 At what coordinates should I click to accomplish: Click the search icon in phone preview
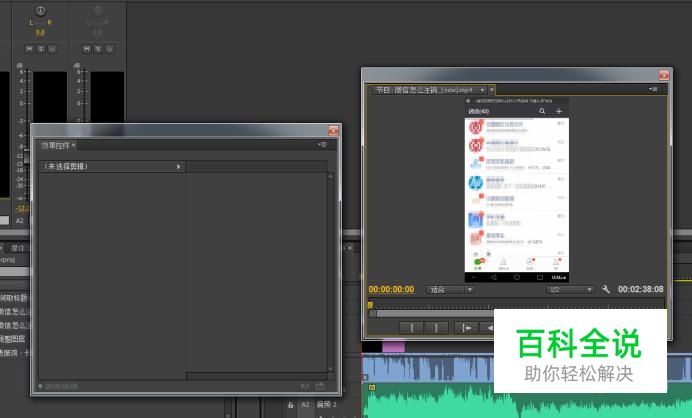542,111
